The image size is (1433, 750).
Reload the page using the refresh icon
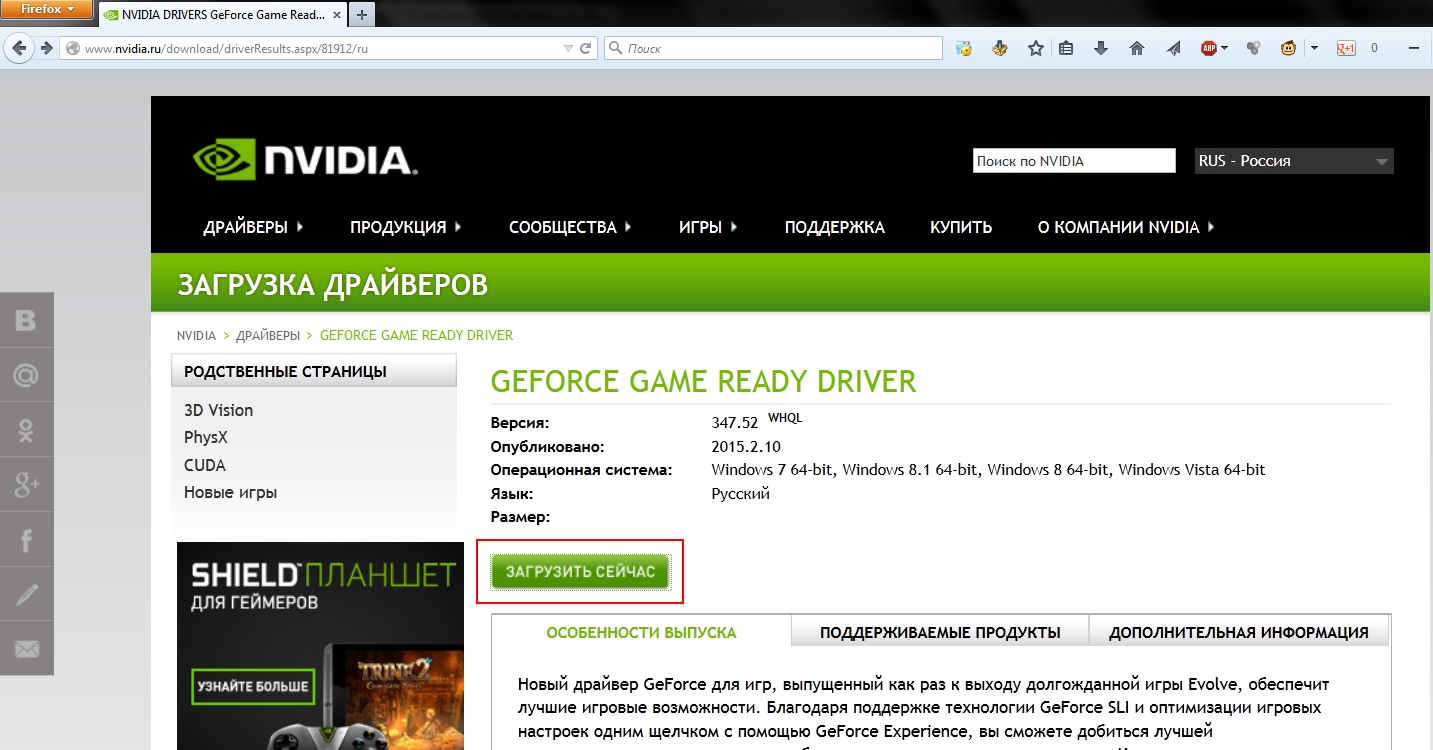(x=587, y=48)
